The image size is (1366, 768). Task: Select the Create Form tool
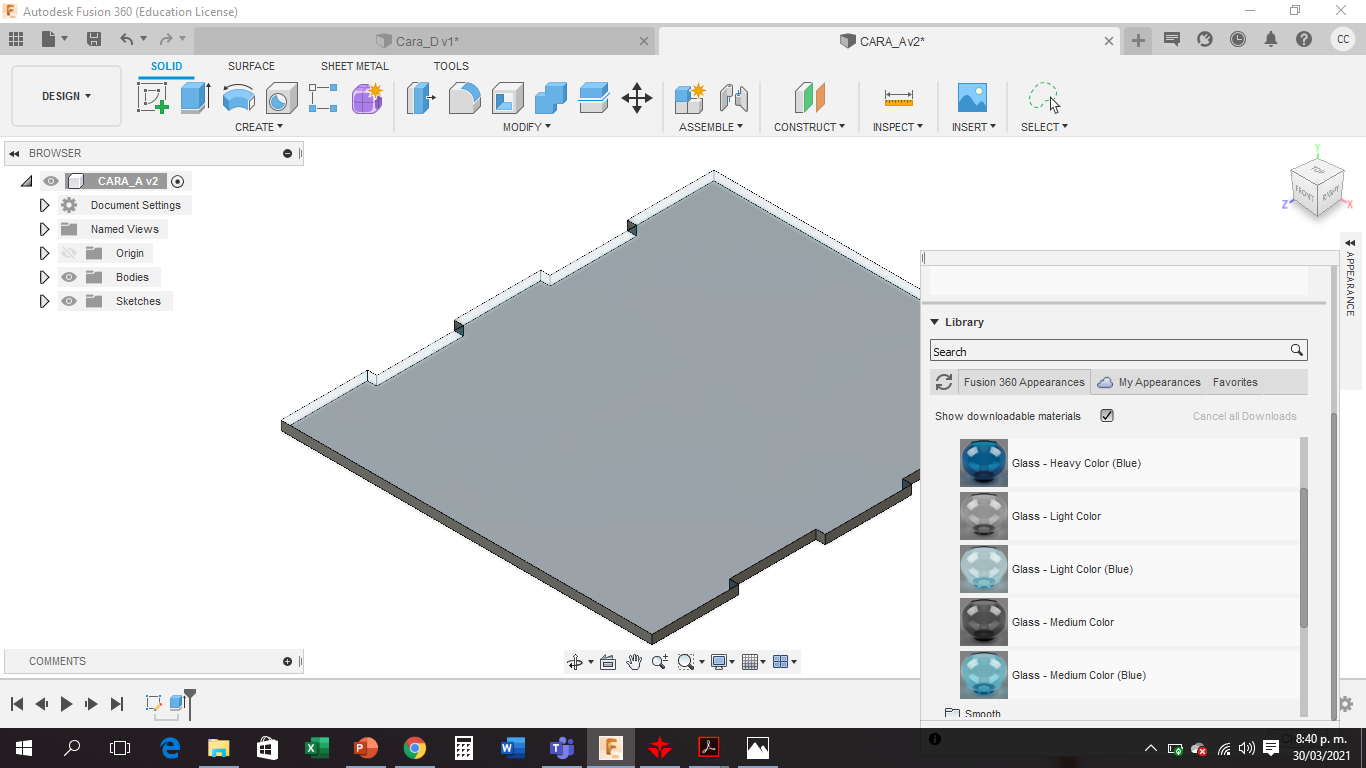367,98
